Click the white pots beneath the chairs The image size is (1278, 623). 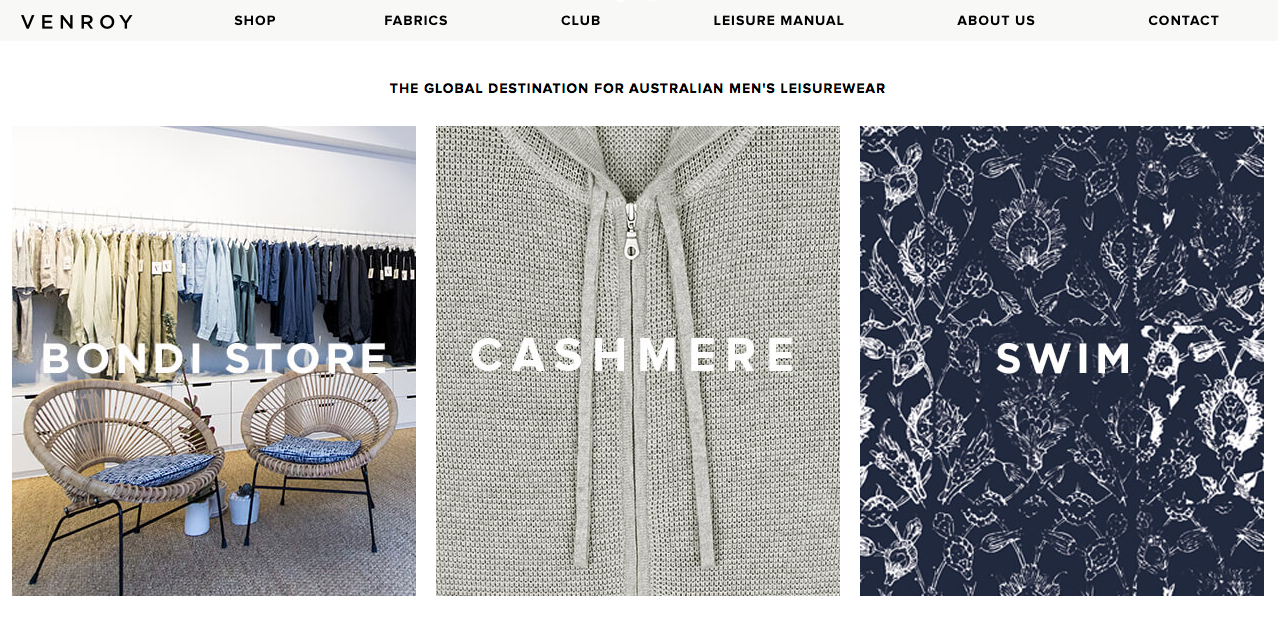[220, 508]
